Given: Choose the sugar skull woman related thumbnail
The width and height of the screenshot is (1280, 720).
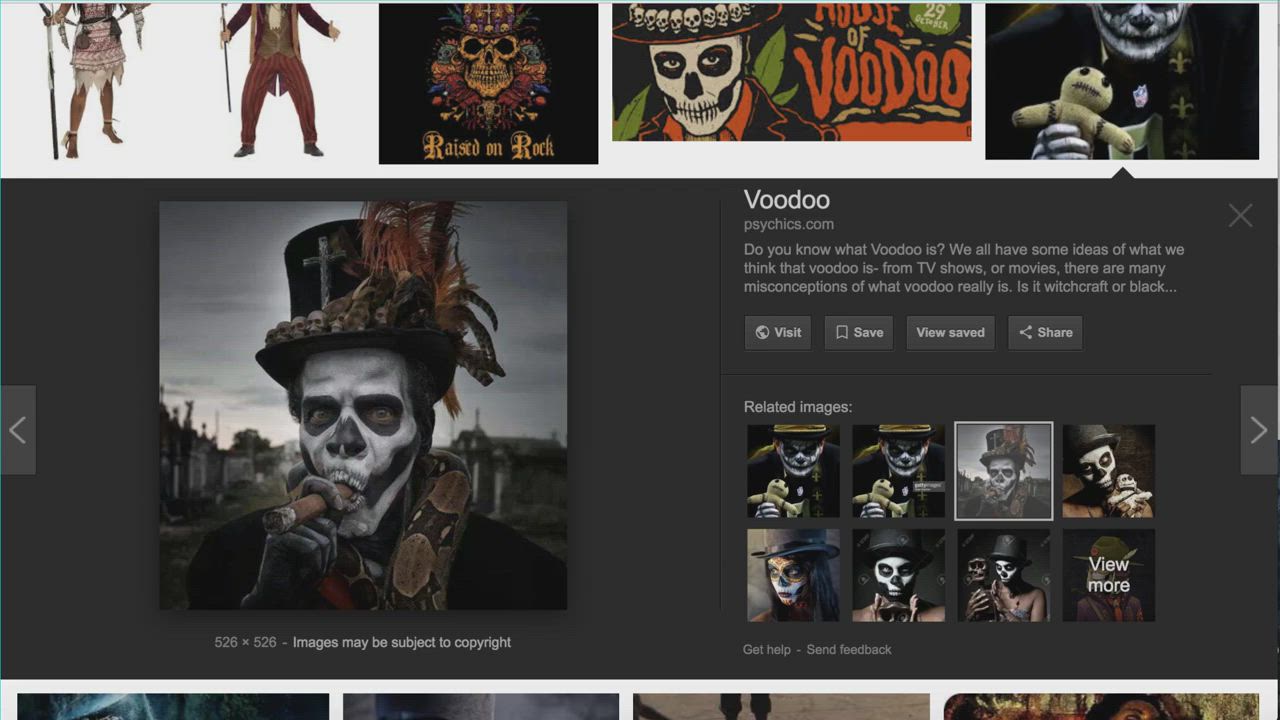Looking at the screenshot, I should [793, 576].
